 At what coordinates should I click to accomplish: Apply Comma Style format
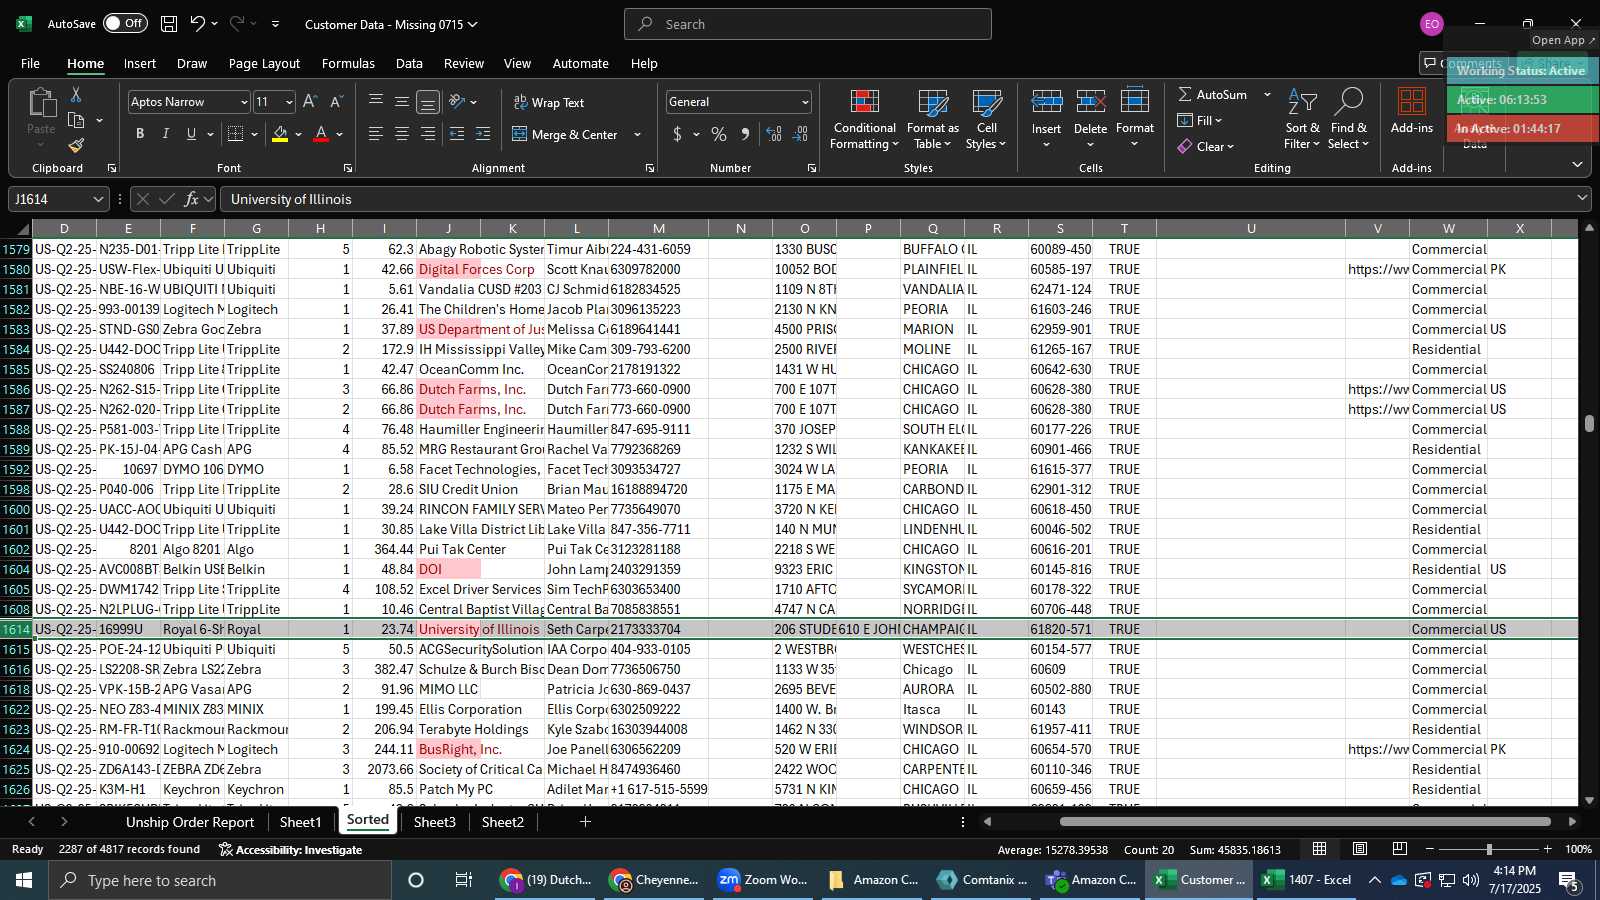pos(745,134)
